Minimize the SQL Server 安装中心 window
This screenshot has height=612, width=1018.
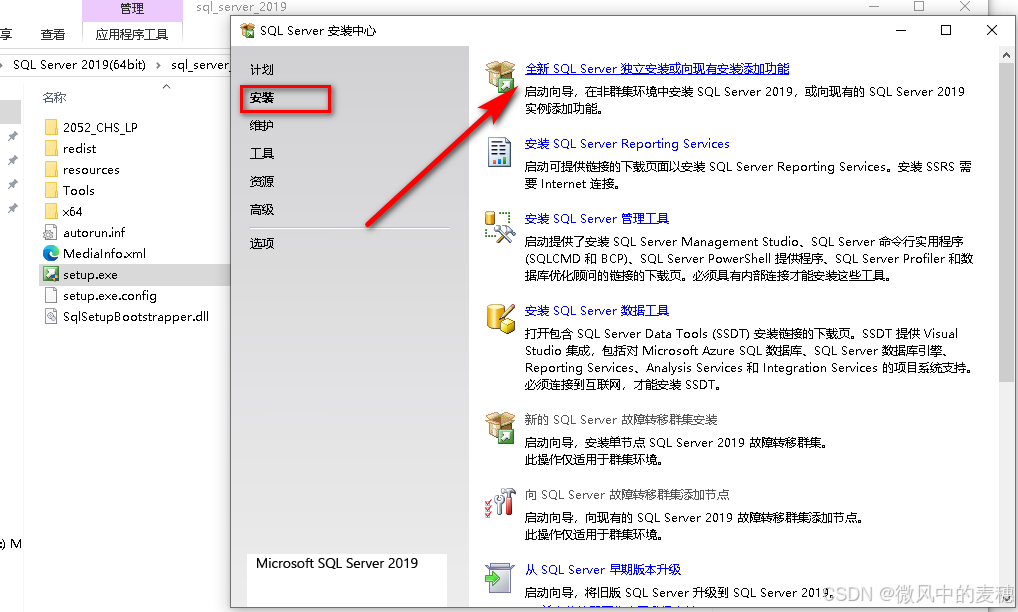click(900, 31)
